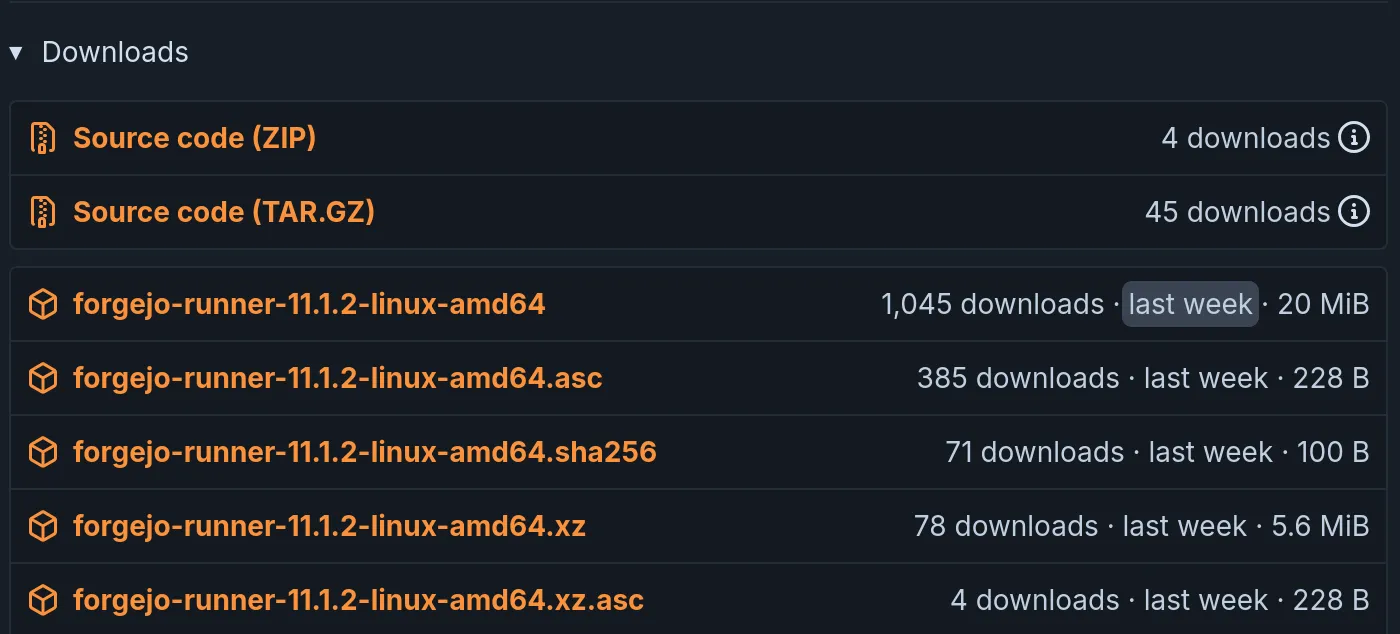Download the forgejo-runner-11.1.2-linux-amd64.sha256 checksum file
This screenshot has height=634, width=1400.
pos(365,452)
